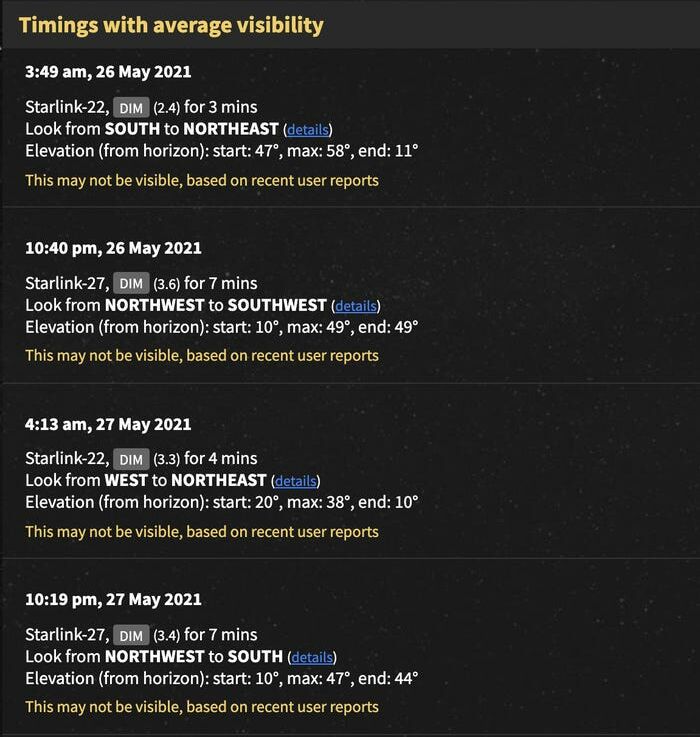
Task: Select the 10:40 pm, 26 May 2021 heading
Action: click(113, 248)
